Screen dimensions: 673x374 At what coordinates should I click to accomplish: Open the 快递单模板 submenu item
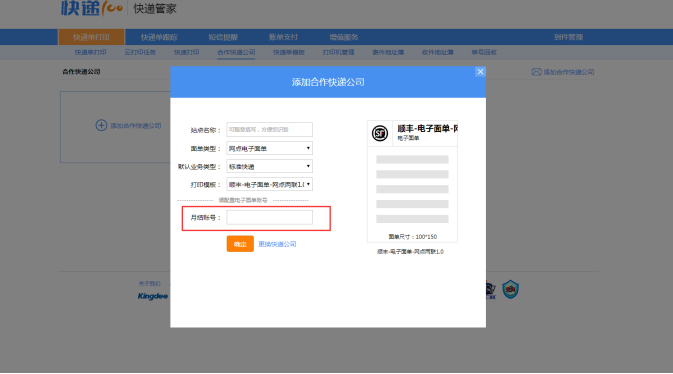289,52
